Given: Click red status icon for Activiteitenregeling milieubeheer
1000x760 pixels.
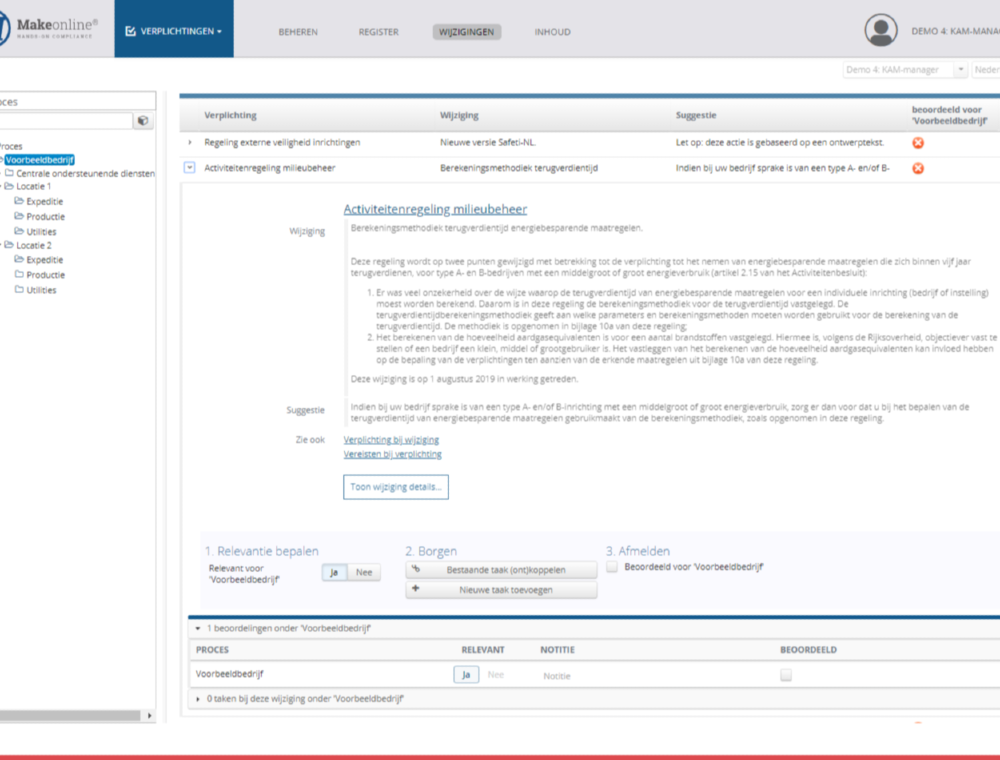Looking at the screenshot, I should click(x=918, y=168).
